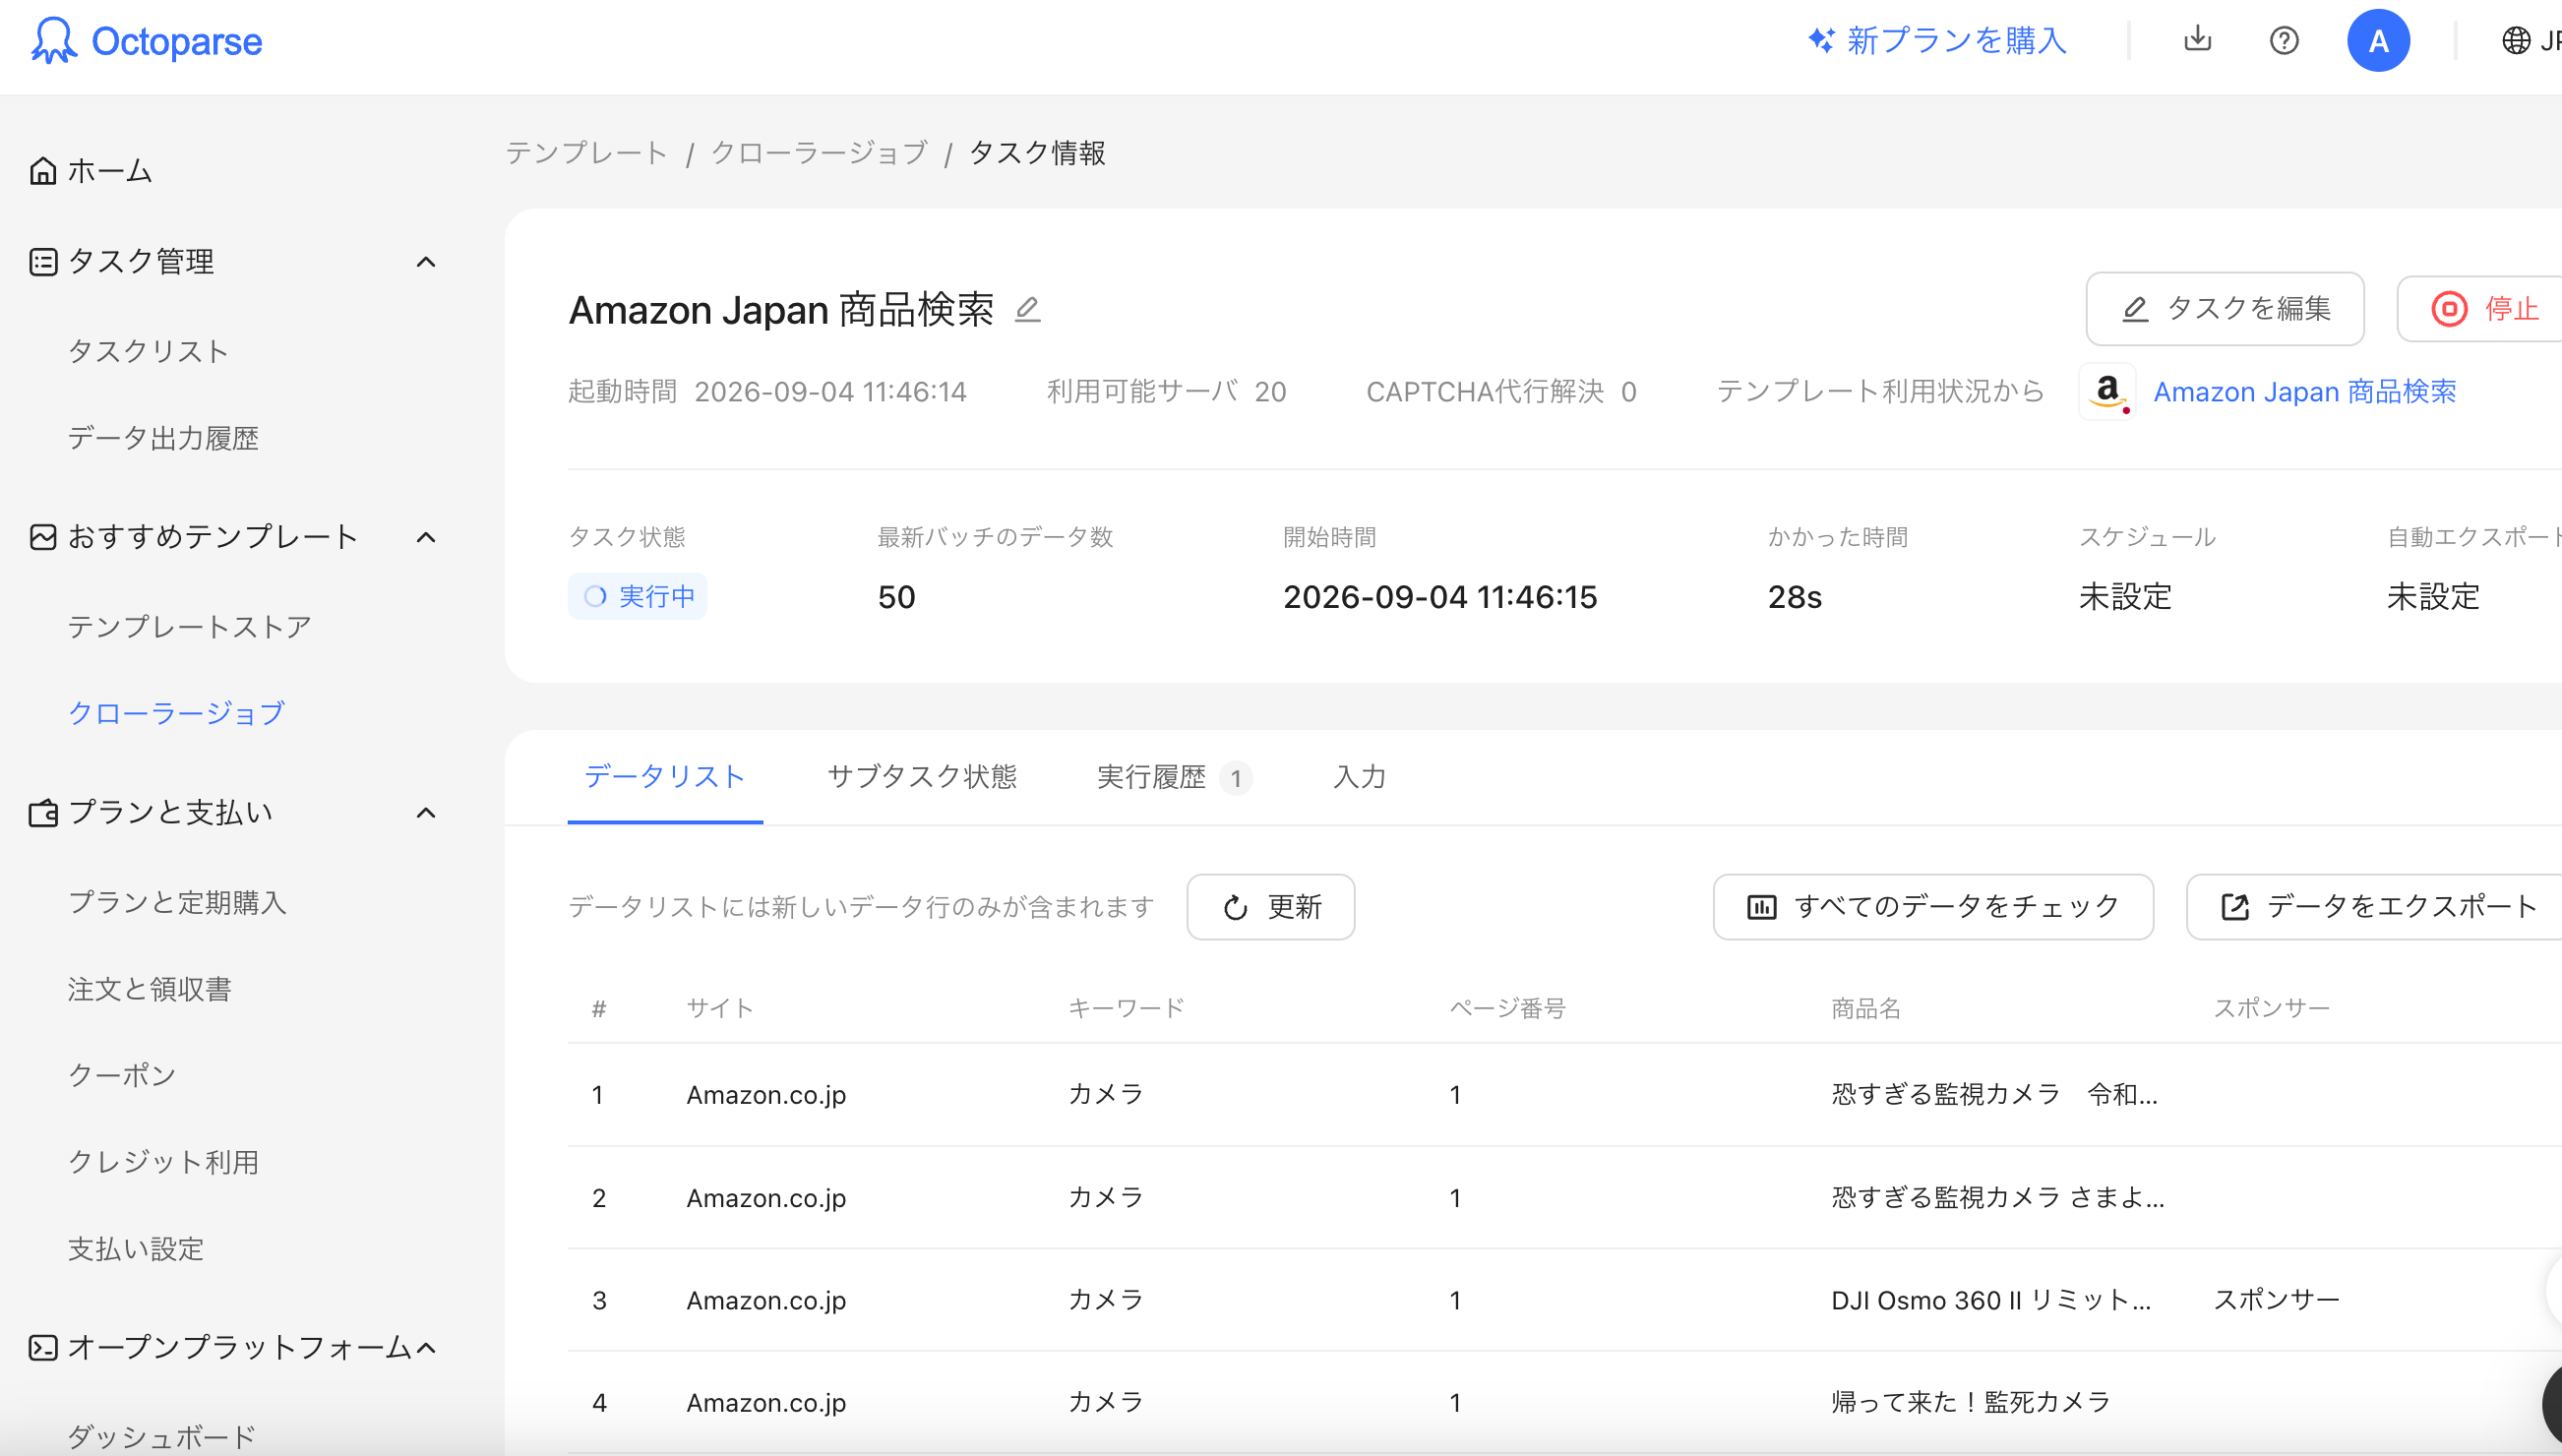Click the かかった時間 value 28s
Viewport: 2562px width, 1456px height.
coord(1794,597)
